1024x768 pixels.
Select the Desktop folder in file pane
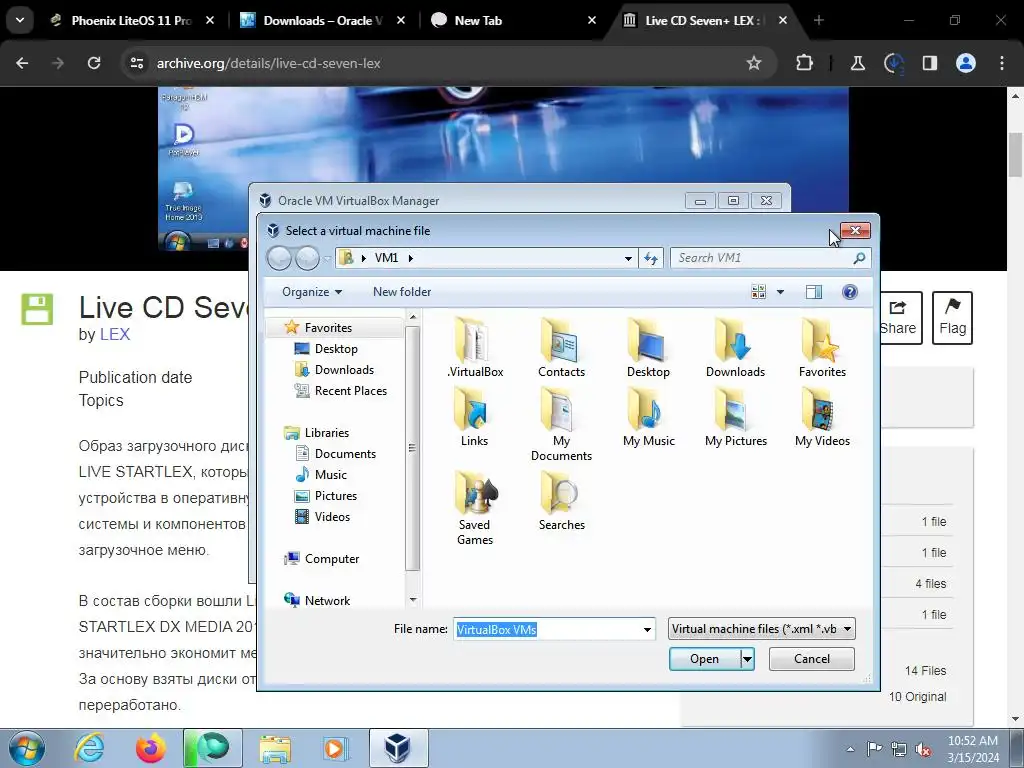click(x=648, y=347)
